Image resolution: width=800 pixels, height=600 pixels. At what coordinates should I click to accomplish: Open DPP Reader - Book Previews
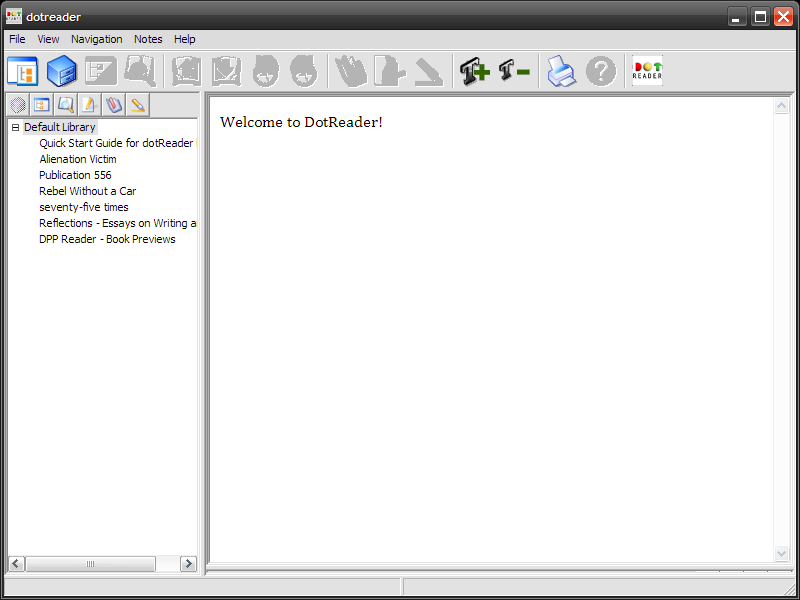107,239
